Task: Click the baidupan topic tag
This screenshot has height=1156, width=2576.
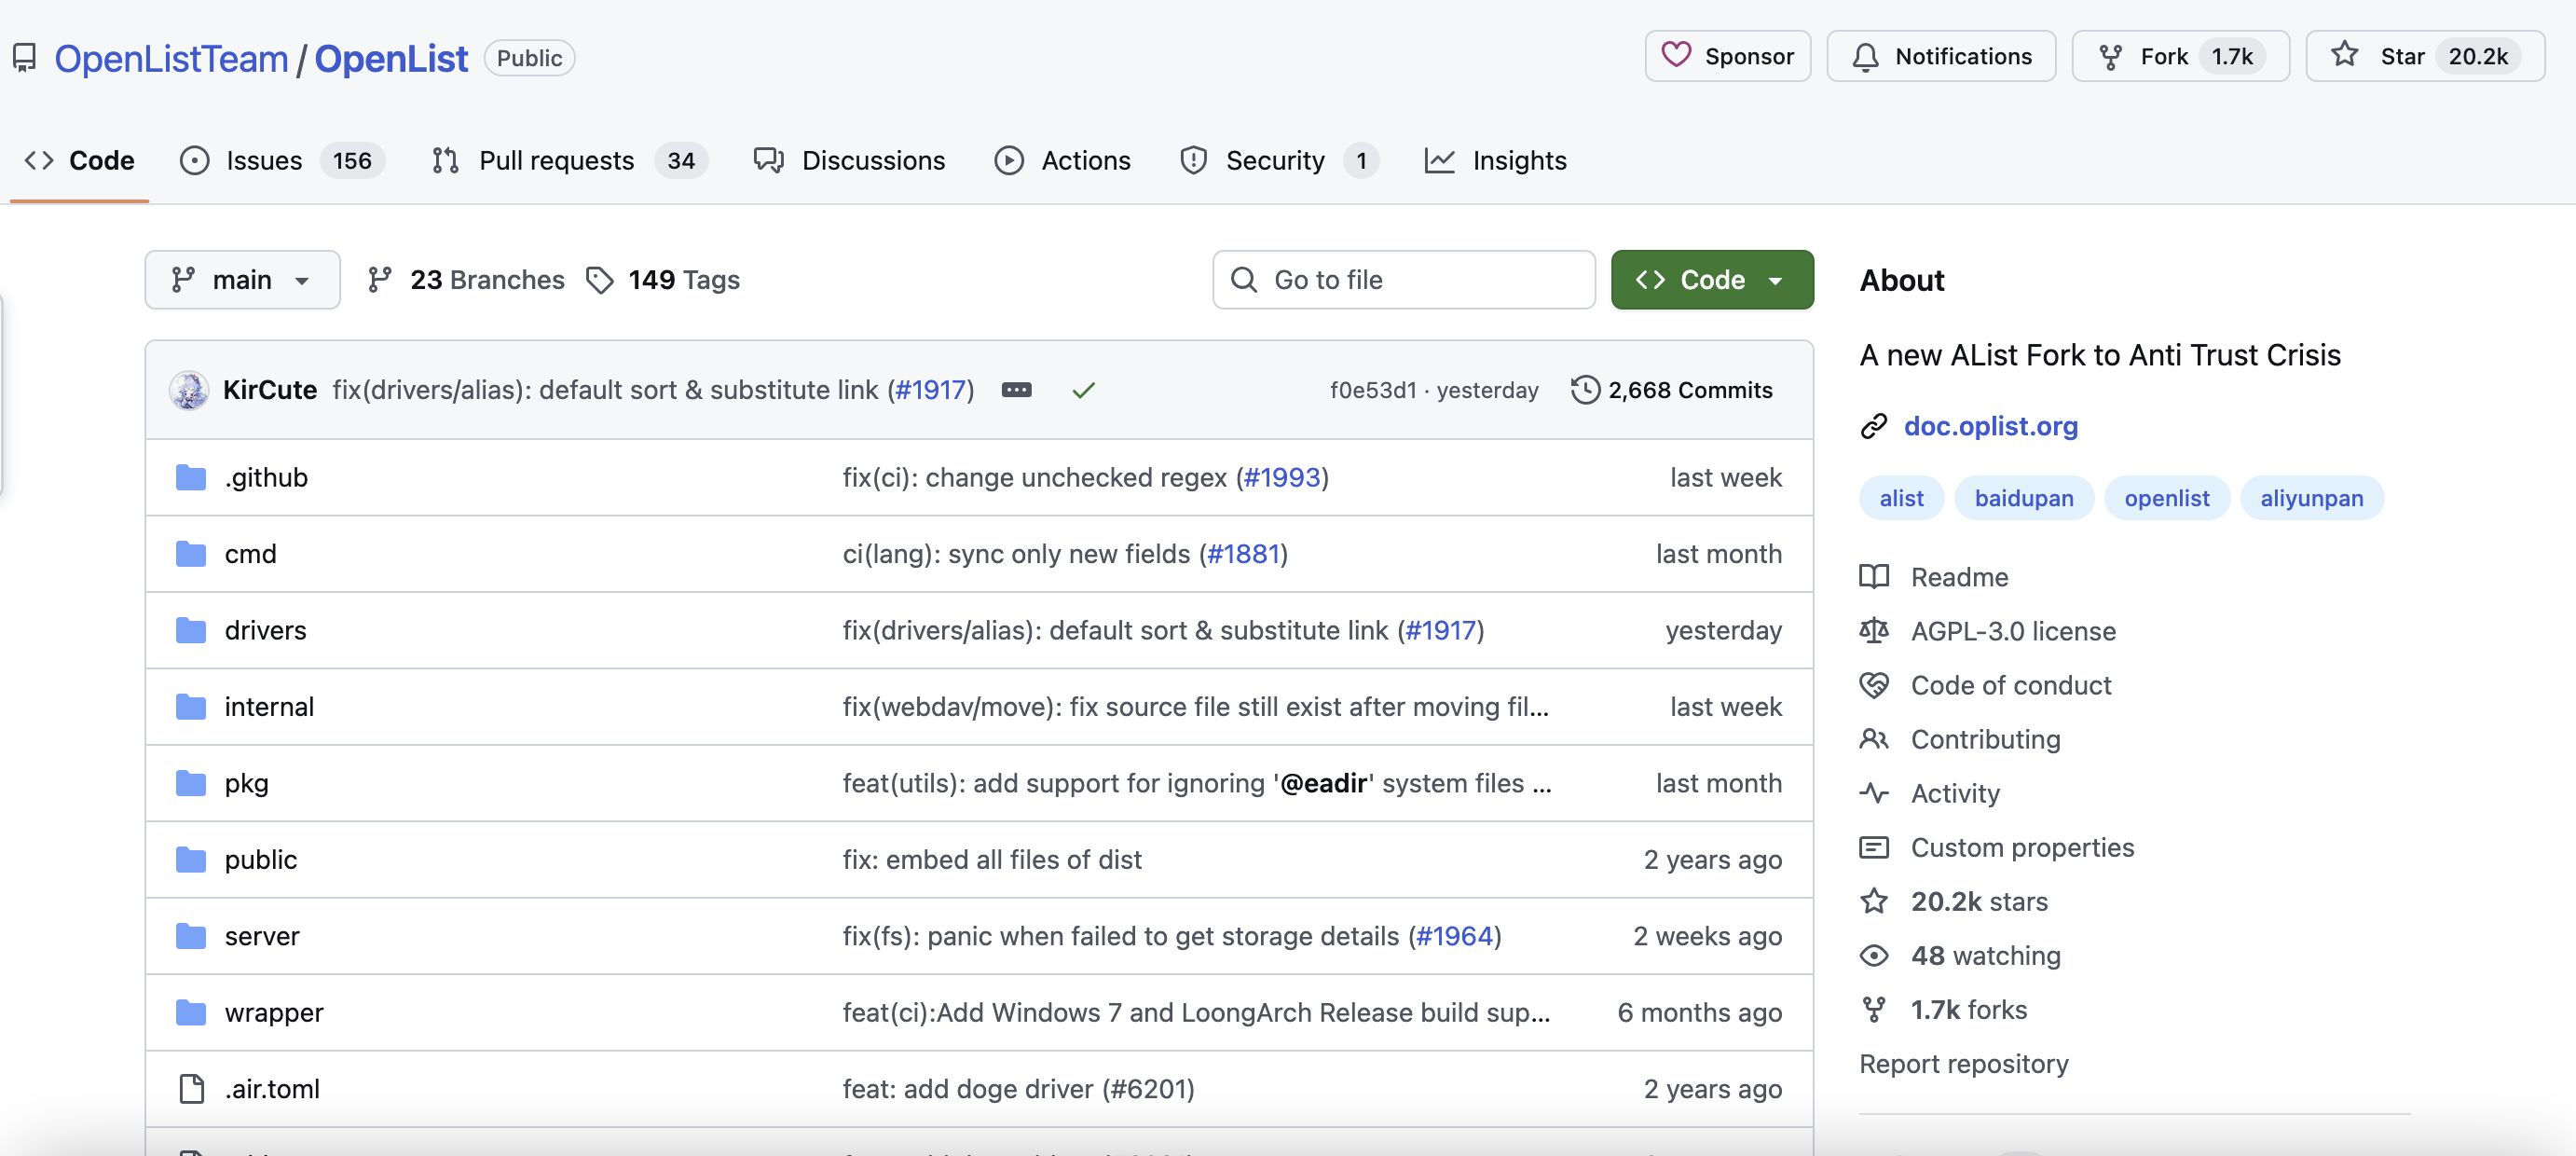Action: point(2023,498)
